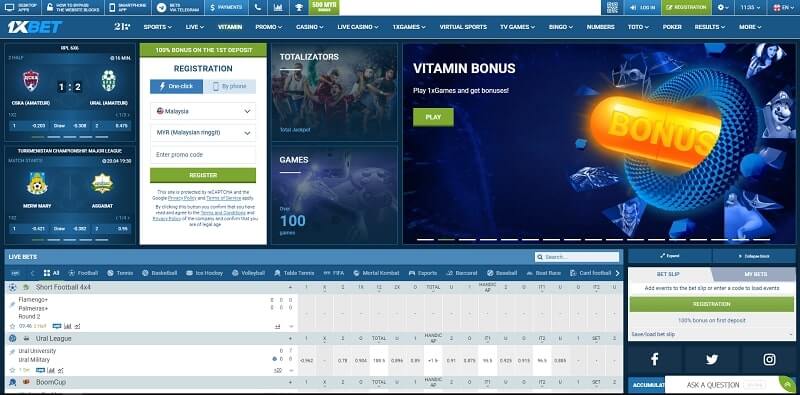Viewport: 800px width, 395px height.
Task: Open the Malaysia country dropdown
Action: (203, 111)
